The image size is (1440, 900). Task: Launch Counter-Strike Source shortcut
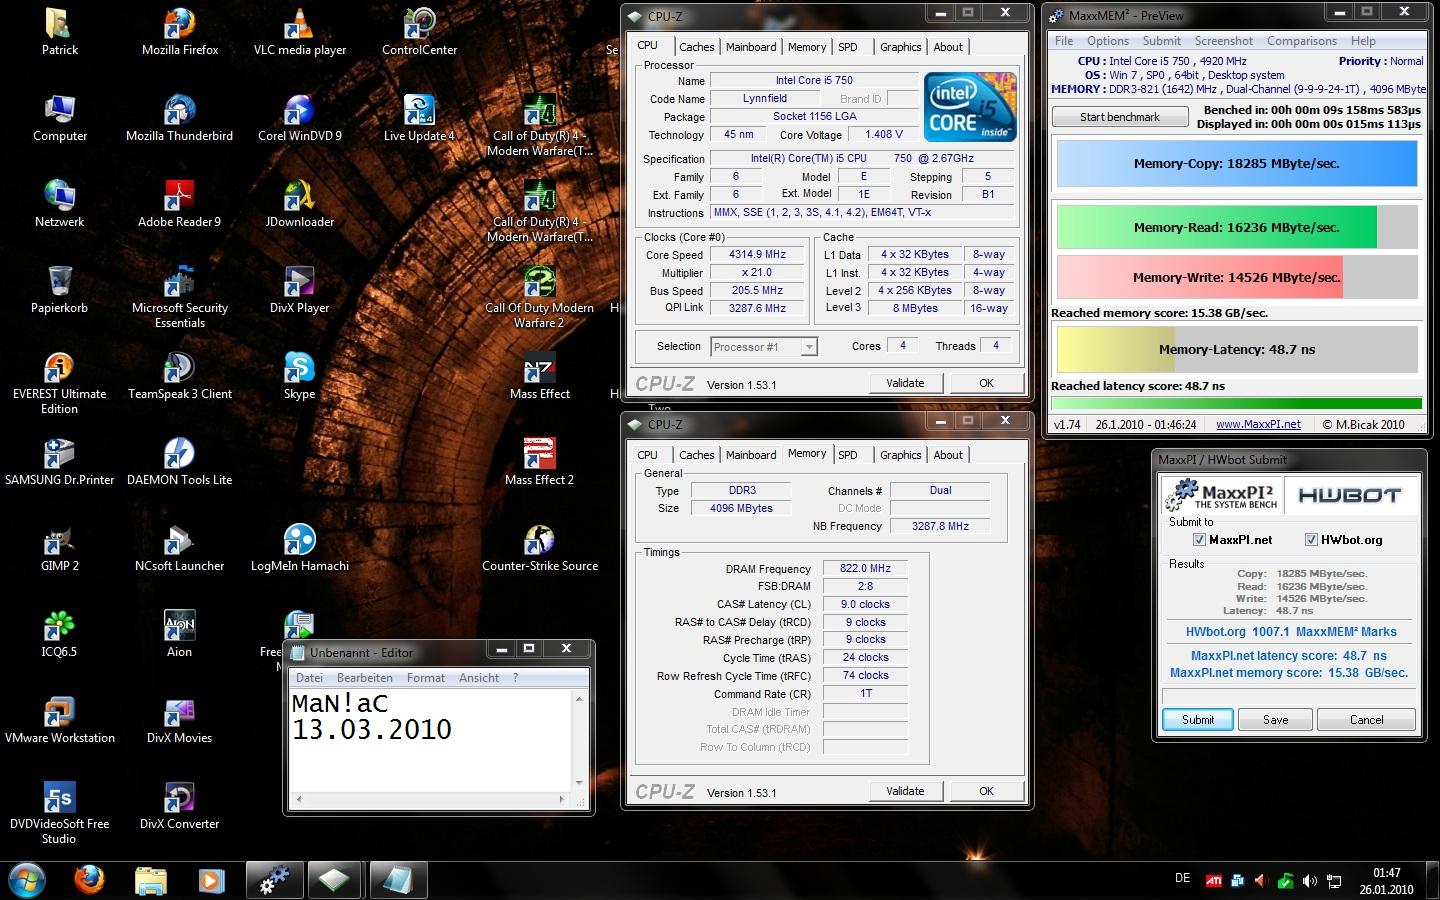click(x=539, y=548)
